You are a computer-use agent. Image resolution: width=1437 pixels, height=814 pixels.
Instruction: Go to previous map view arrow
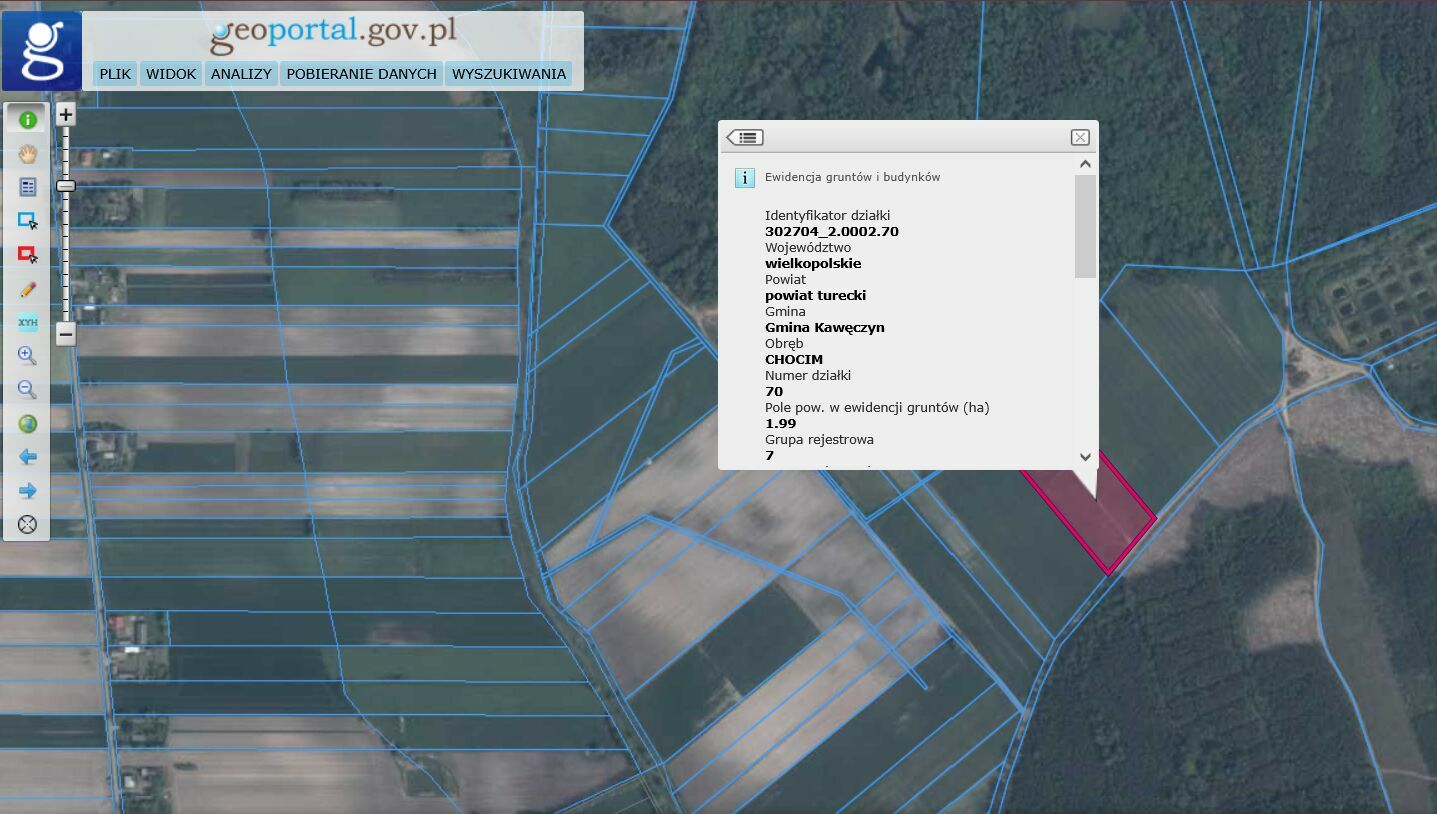(27, 457)
